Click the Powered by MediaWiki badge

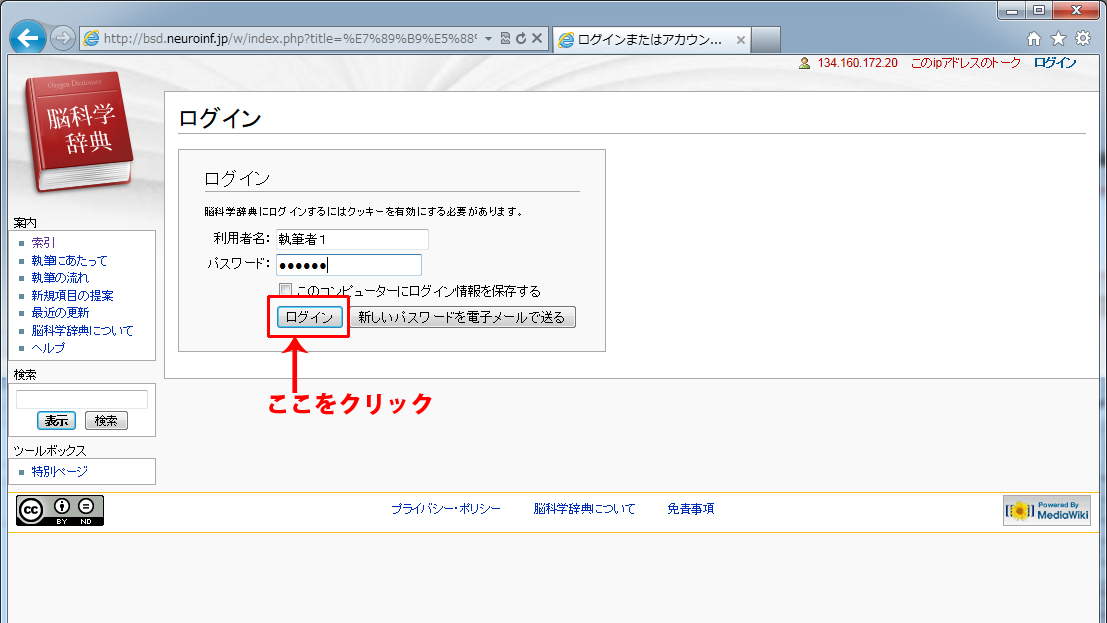[1047, 510]
